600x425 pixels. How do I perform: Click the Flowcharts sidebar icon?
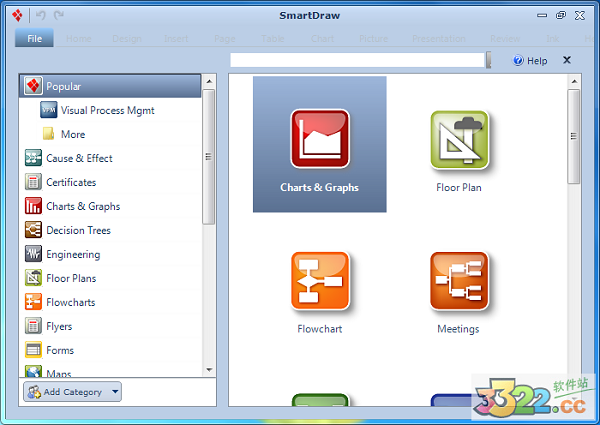pyautogui.click(x=33, y=302)
